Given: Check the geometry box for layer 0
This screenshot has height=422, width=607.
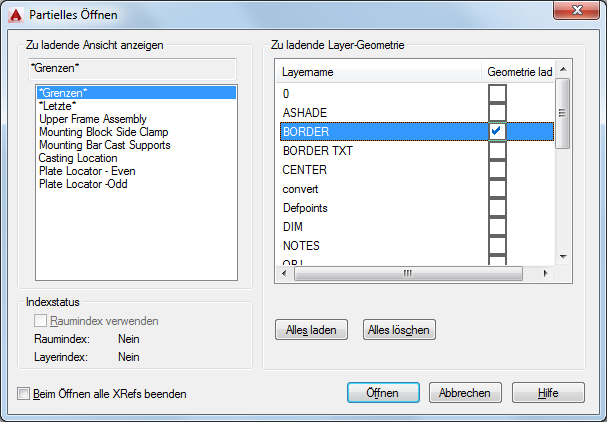Looking at the screenshot, I should [x=497, y=93].
